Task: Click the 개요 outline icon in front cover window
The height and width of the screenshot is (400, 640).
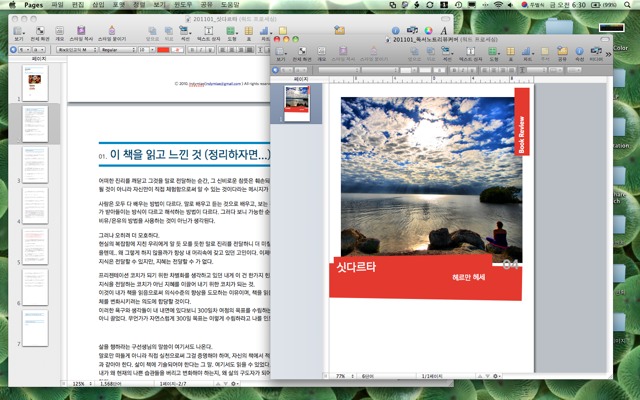Action: [x=322, y=51]
